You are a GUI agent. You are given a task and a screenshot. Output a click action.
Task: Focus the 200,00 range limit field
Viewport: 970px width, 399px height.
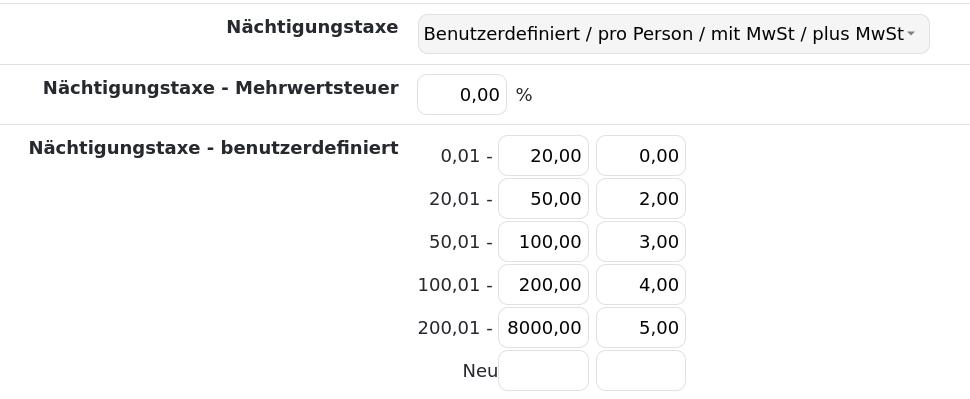click(x=543, y=285)
